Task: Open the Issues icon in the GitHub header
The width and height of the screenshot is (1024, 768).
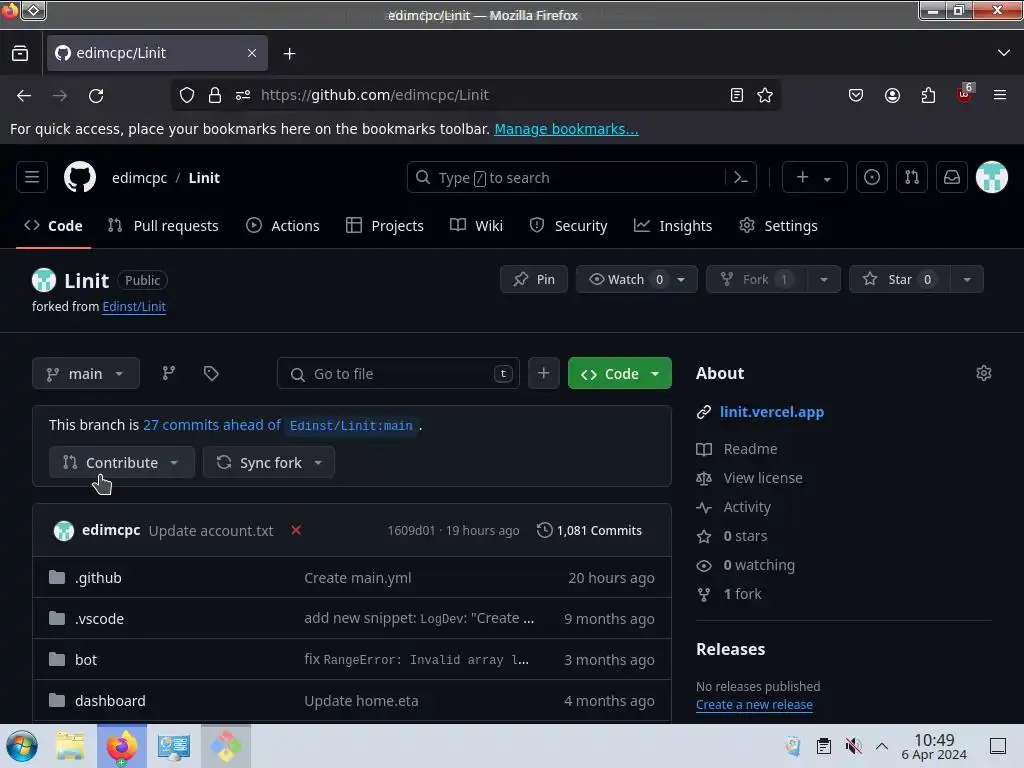Action: pos(872,177)
